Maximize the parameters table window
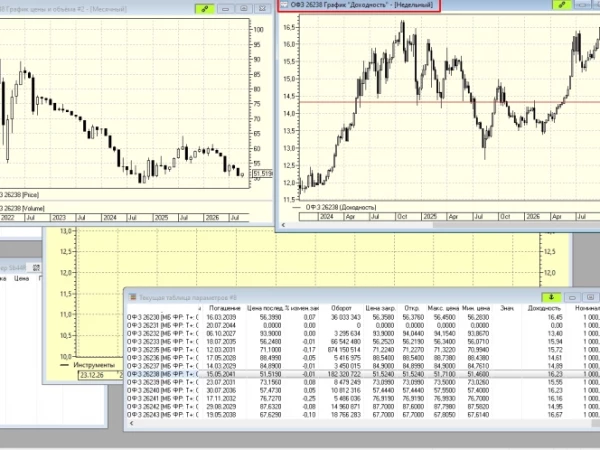 pos(590,297)
